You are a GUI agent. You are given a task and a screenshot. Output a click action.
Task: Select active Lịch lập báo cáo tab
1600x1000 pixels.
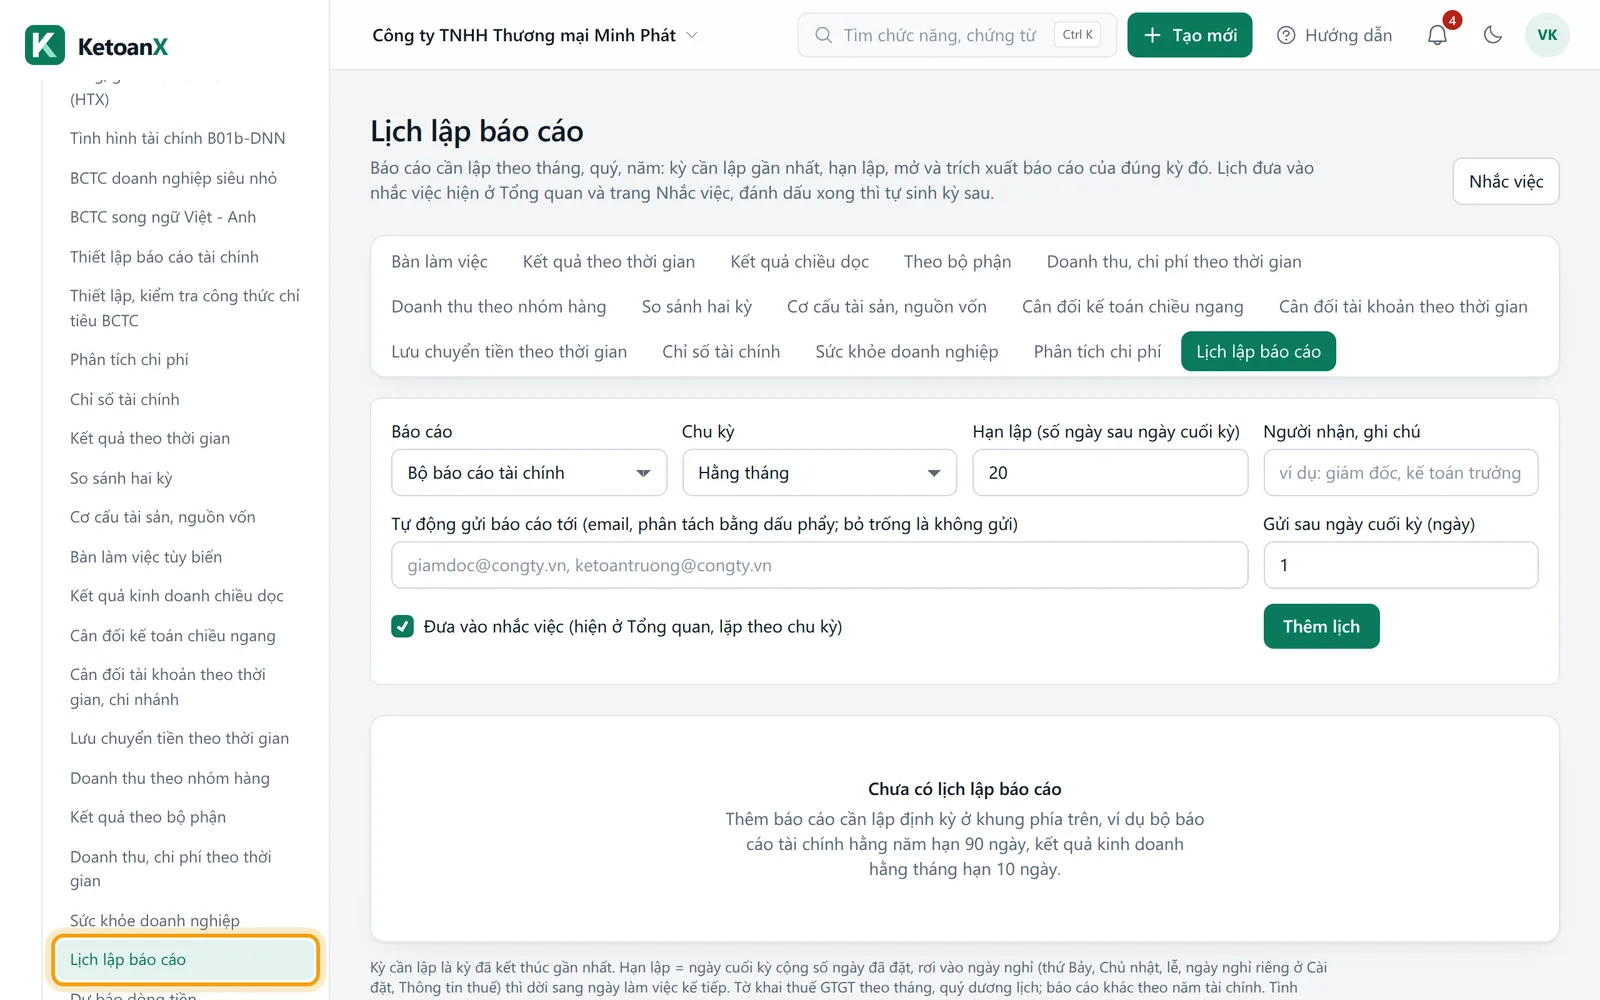1258,351
